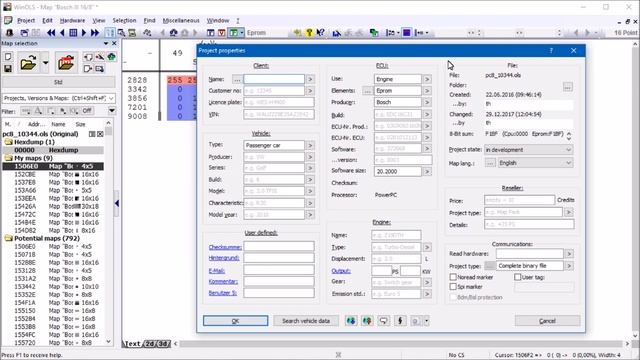Image resolution: width=640 pixels, height=360 pixels.
Task: Click the map list vertical scrollbar
Action: click(108, 233)
